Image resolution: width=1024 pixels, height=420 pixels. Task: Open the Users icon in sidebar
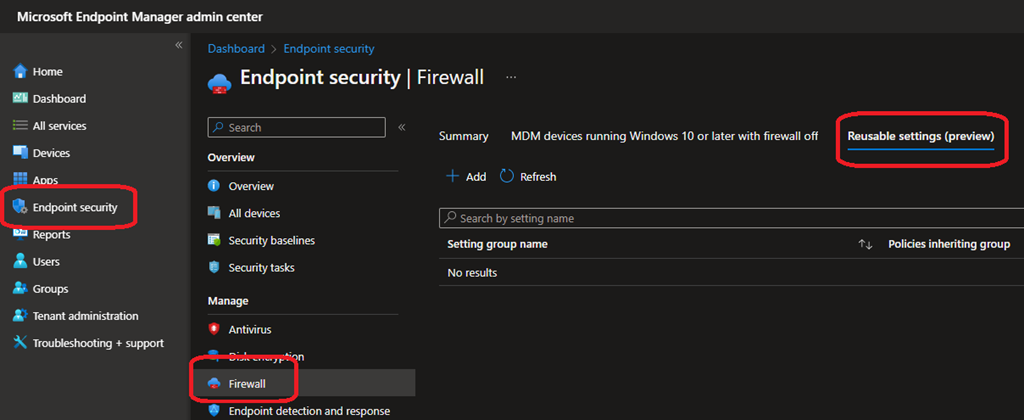pos(20,262)
